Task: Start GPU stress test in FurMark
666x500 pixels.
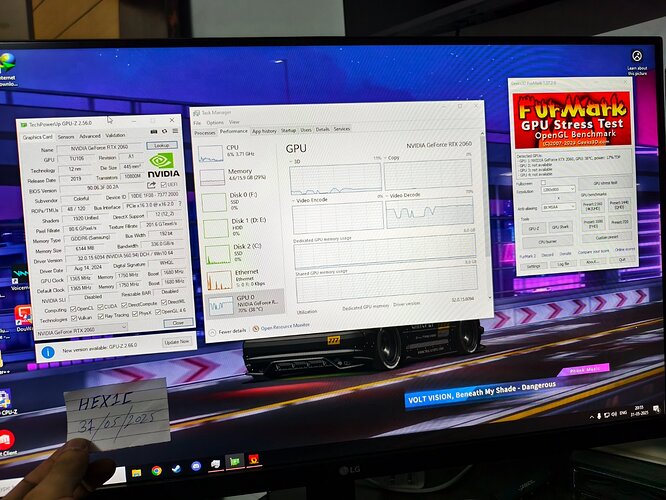Action: tap(605, 183)
